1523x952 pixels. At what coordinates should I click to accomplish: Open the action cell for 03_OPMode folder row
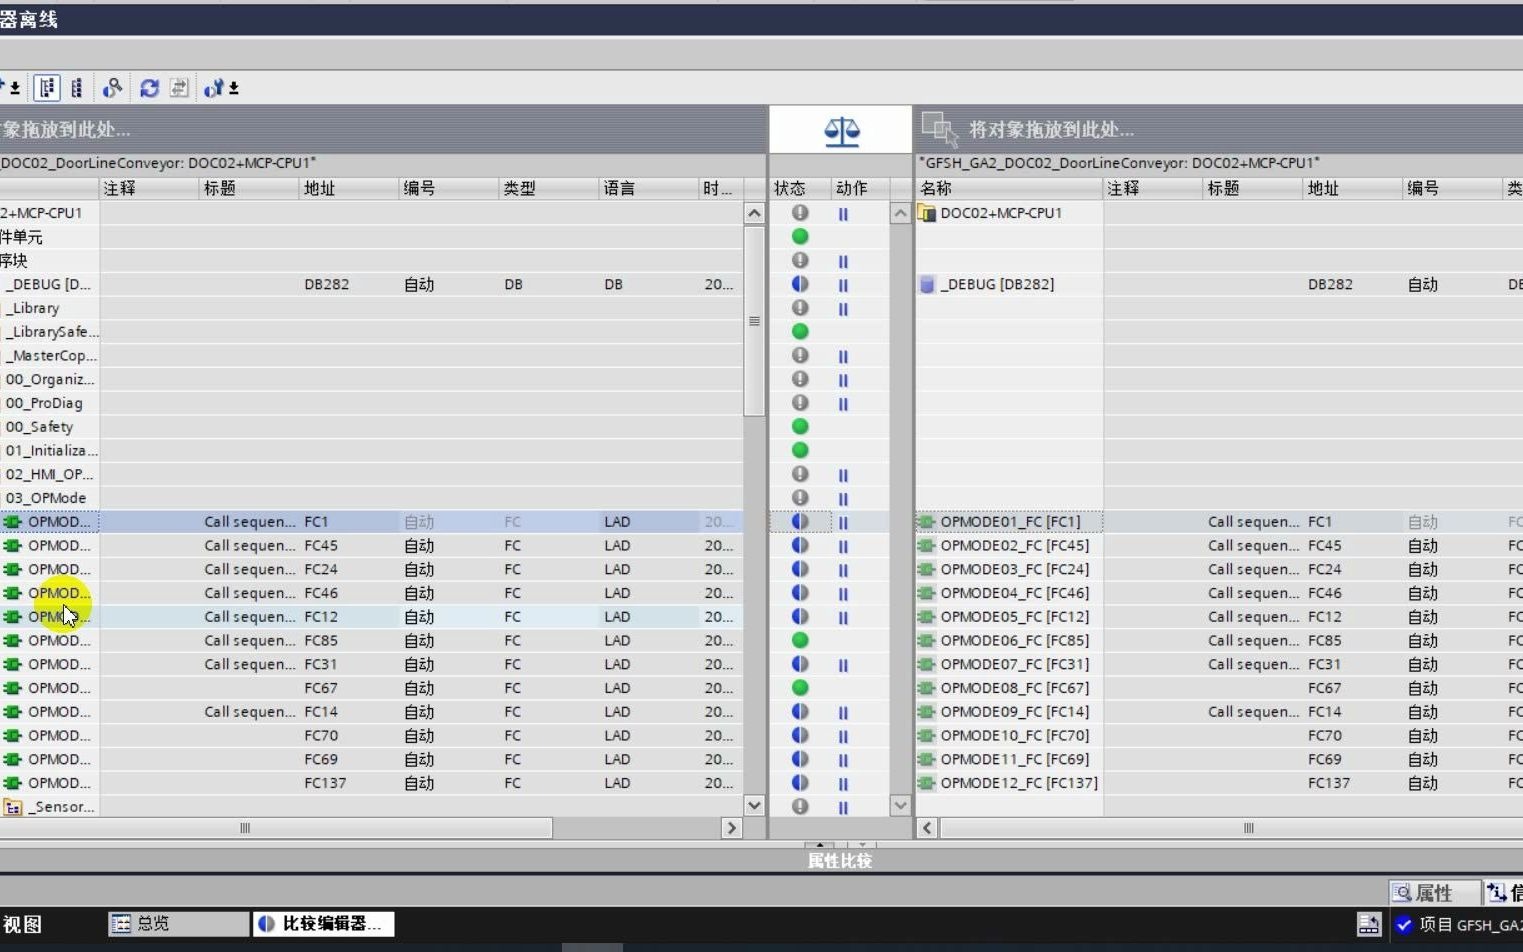(844, 499)
